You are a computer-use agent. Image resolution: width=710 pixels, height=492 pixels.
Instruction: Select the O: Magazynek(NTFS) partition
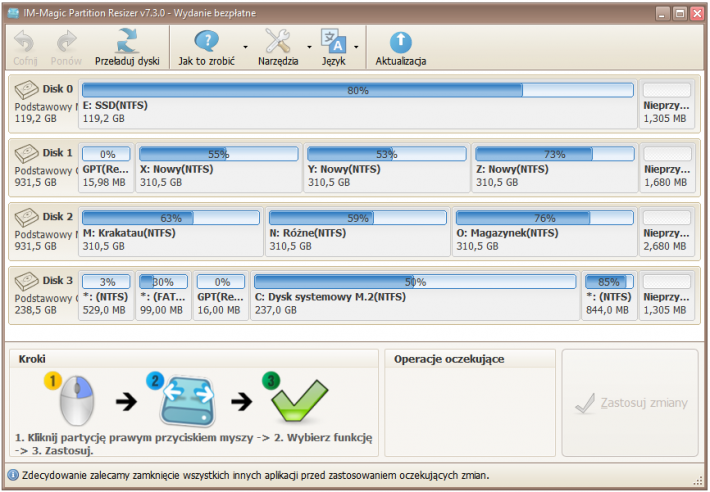545,232
